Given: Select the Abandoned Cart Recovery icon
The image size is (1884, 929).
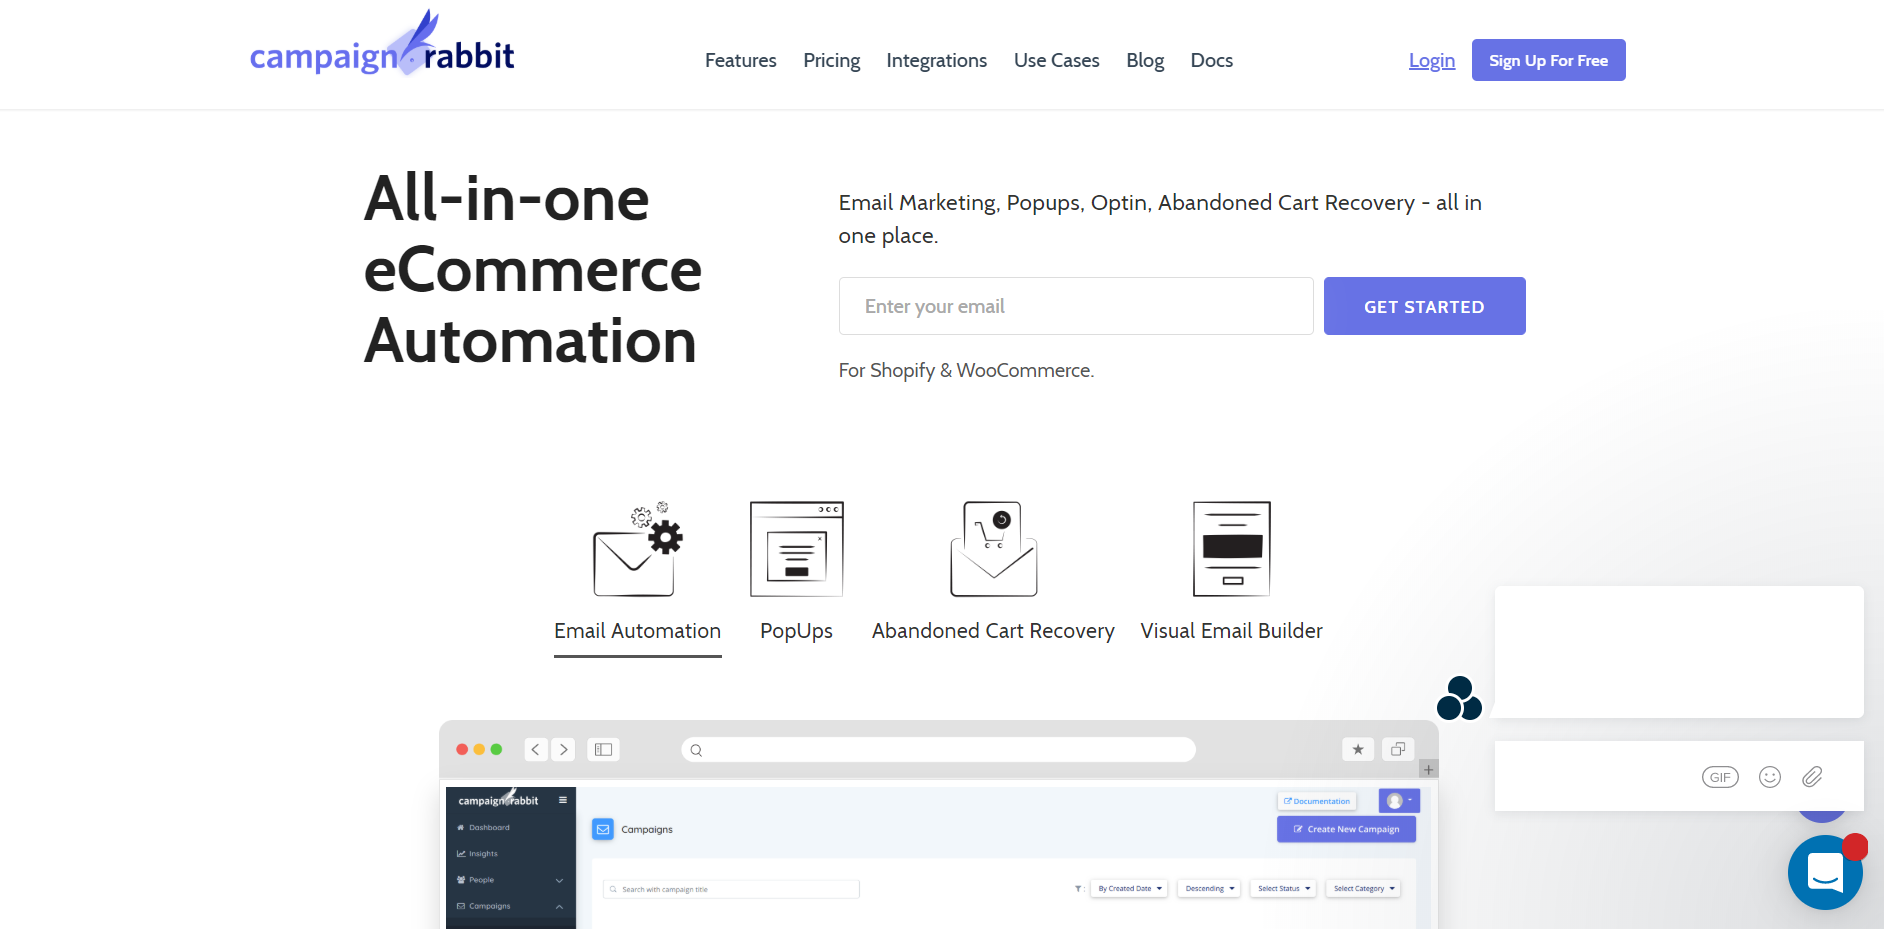Looking at the screenshot, I should 993,549.
